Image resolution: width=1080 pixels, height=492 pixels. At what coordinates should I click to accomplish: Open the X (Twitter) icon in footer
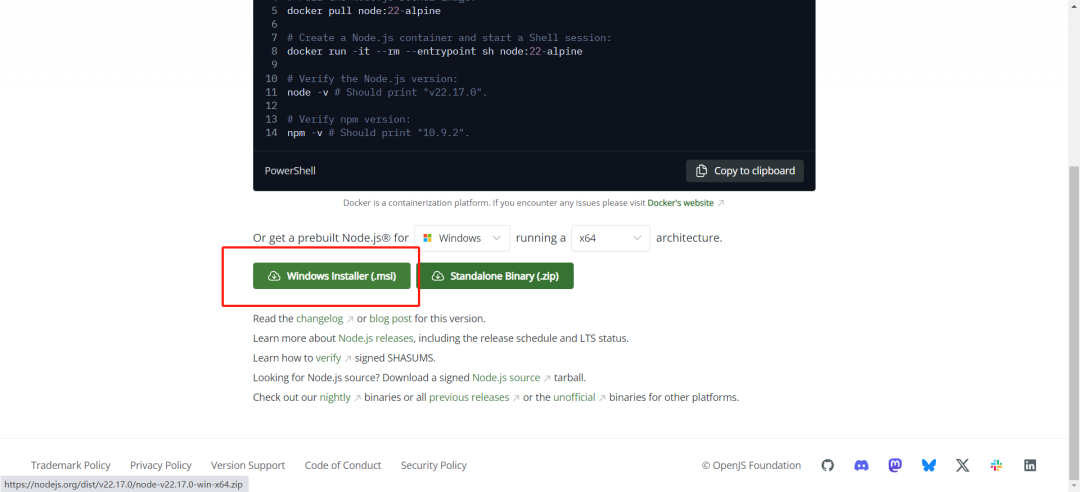click(962, 465)
